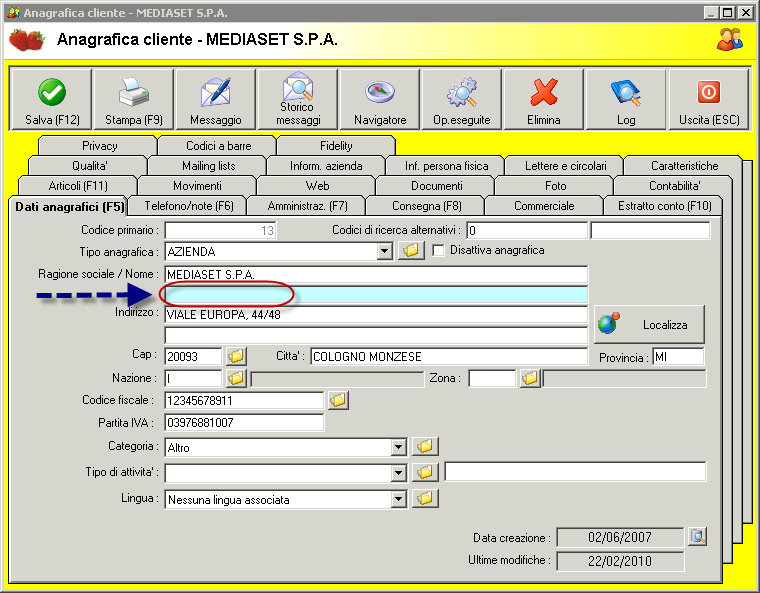The image size is (760, 593).
Task: Open folder lookup next to Tipo di attivita'
Action: (x=425, y=472)
